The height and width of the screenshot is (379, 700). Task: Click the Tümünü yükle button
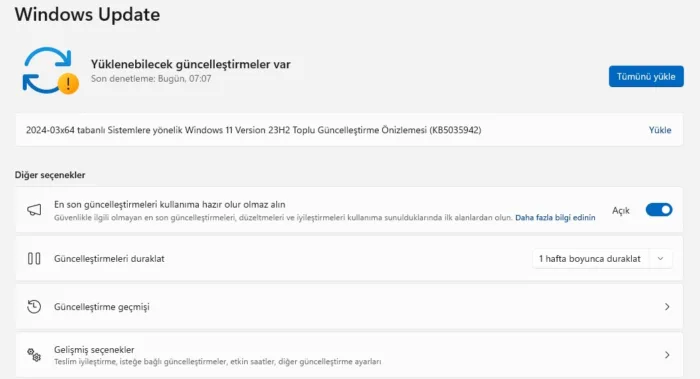pos(646,76)
